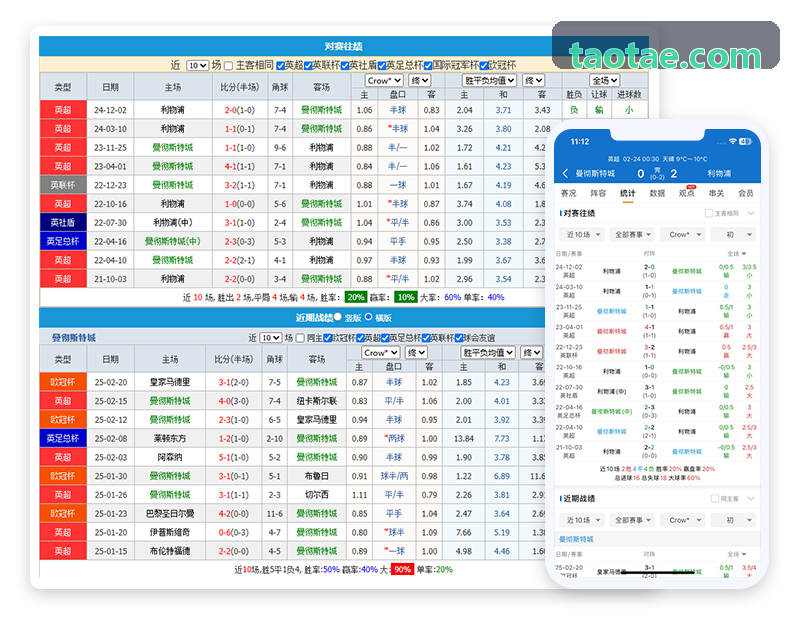Image resolution: width=800 pixels, height=625 pixels.
Task: Click the grey 英联杯 tag for 22-12-23
Action: coord(63,185)
